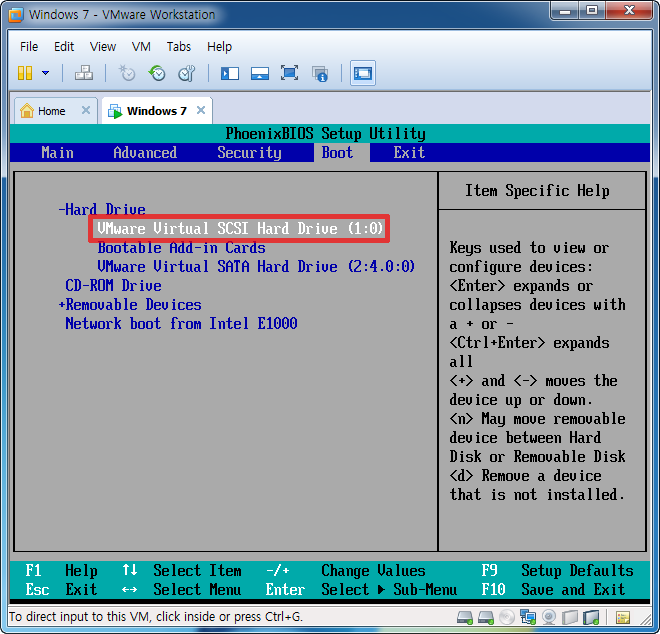
Task: Click the Select Menu footer label
Action: click(x=197, y=589)
